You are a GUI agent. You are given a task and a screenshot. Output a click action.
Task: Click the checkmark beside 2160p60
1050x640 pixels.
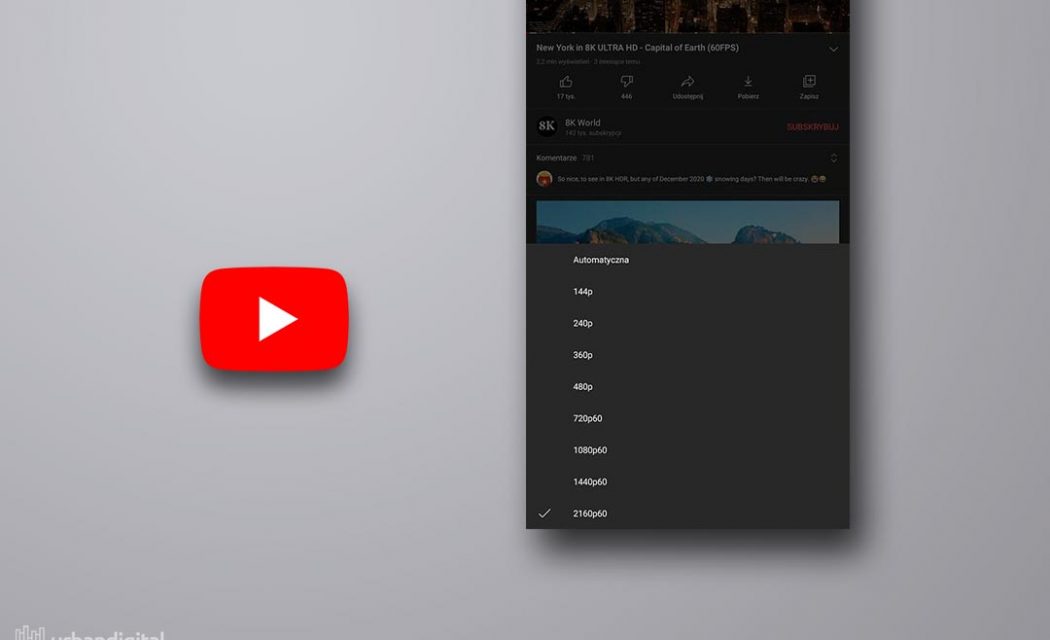(543, 513)
